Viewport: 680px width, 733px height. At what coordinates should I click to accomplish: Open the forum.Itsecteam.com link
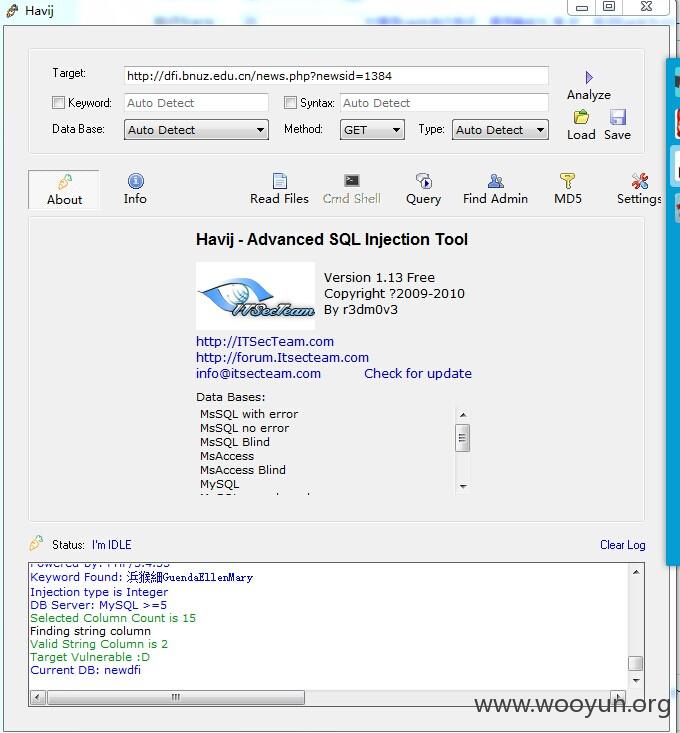pyautogui.click(x=282, y=357)
